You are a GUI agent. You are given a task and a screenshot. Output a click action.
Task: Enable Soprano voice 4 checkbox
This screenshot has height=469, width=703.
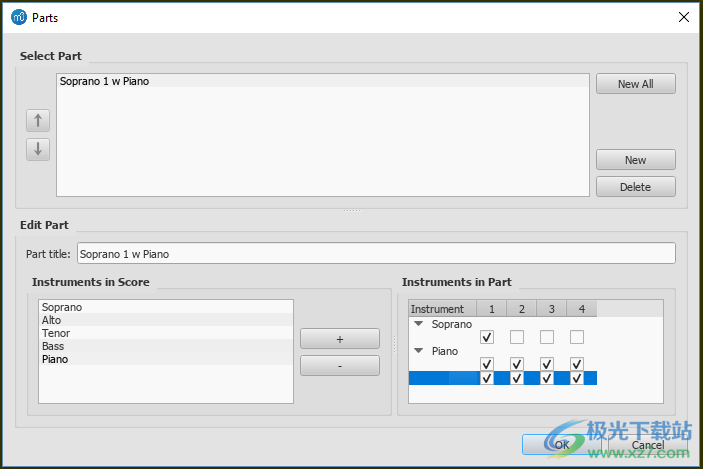(577, 337)
